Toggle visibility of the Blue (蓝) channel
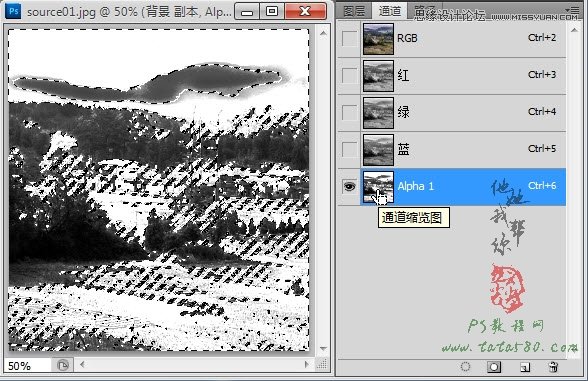588x381 pixels. (x=349, y=150)
